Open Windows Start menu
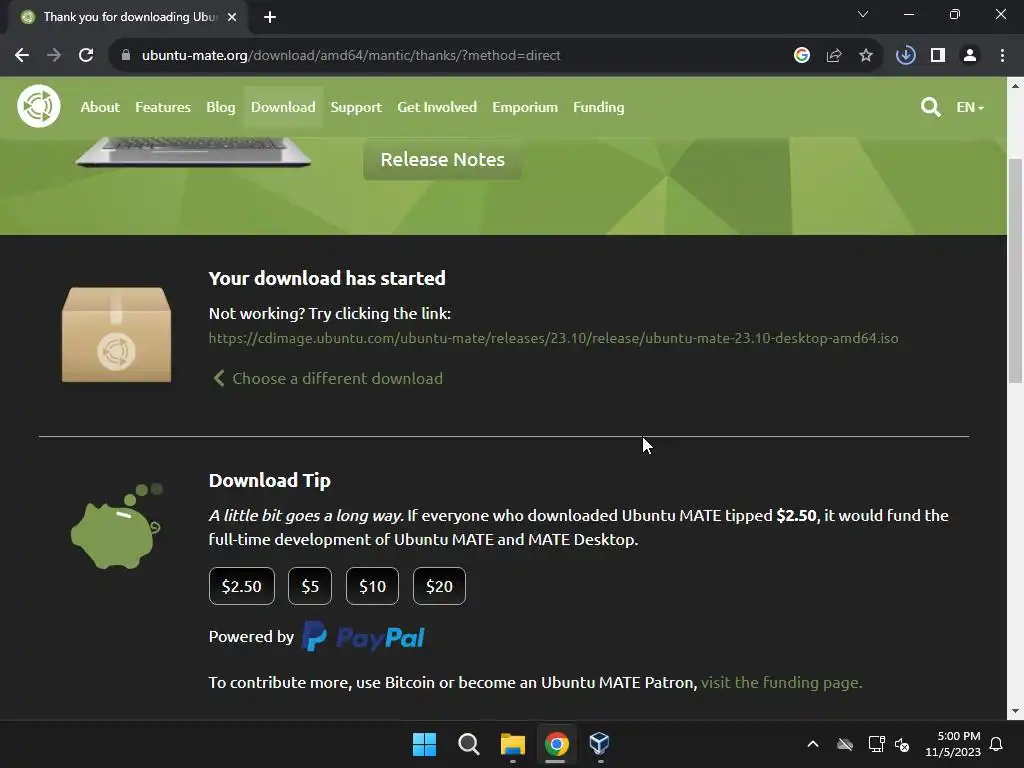The image size is (1024, 768). point(424,744)
